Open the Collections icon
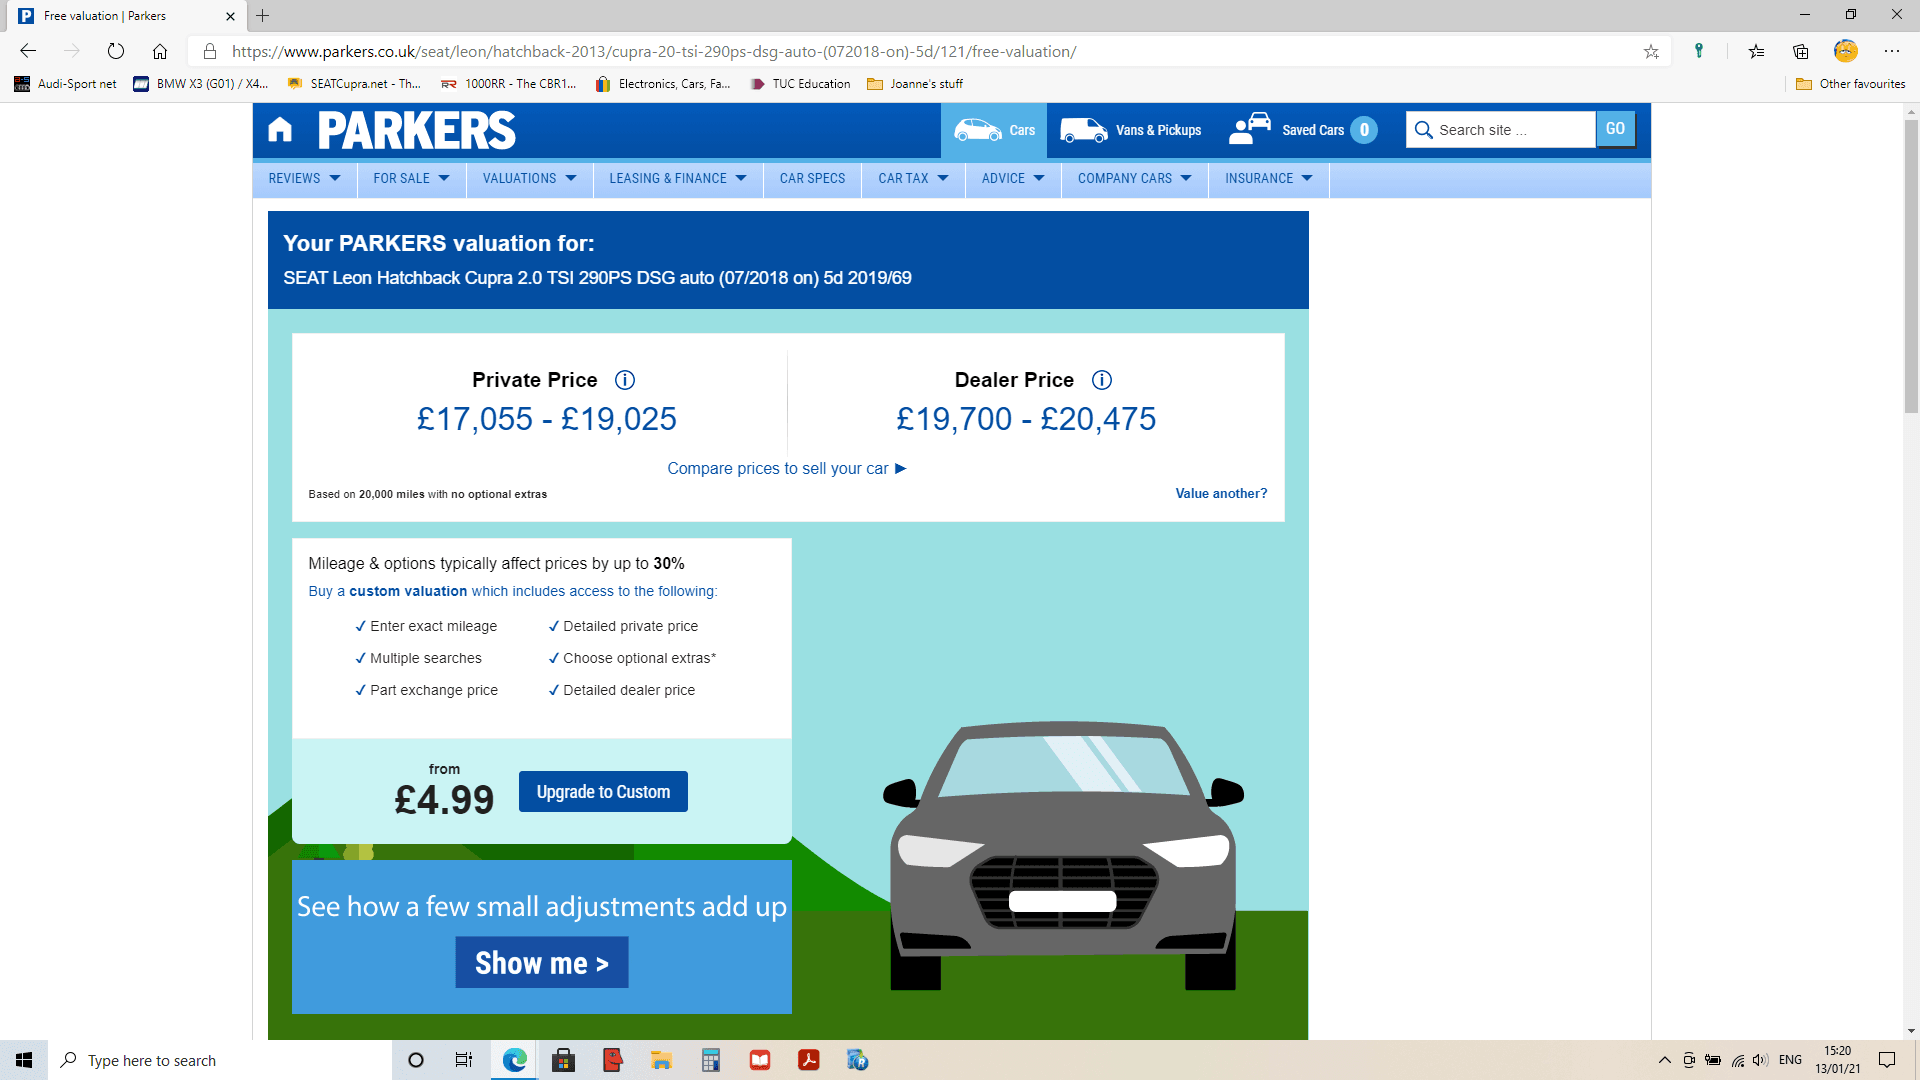 pyautogui.click(x=1801, y=51)
